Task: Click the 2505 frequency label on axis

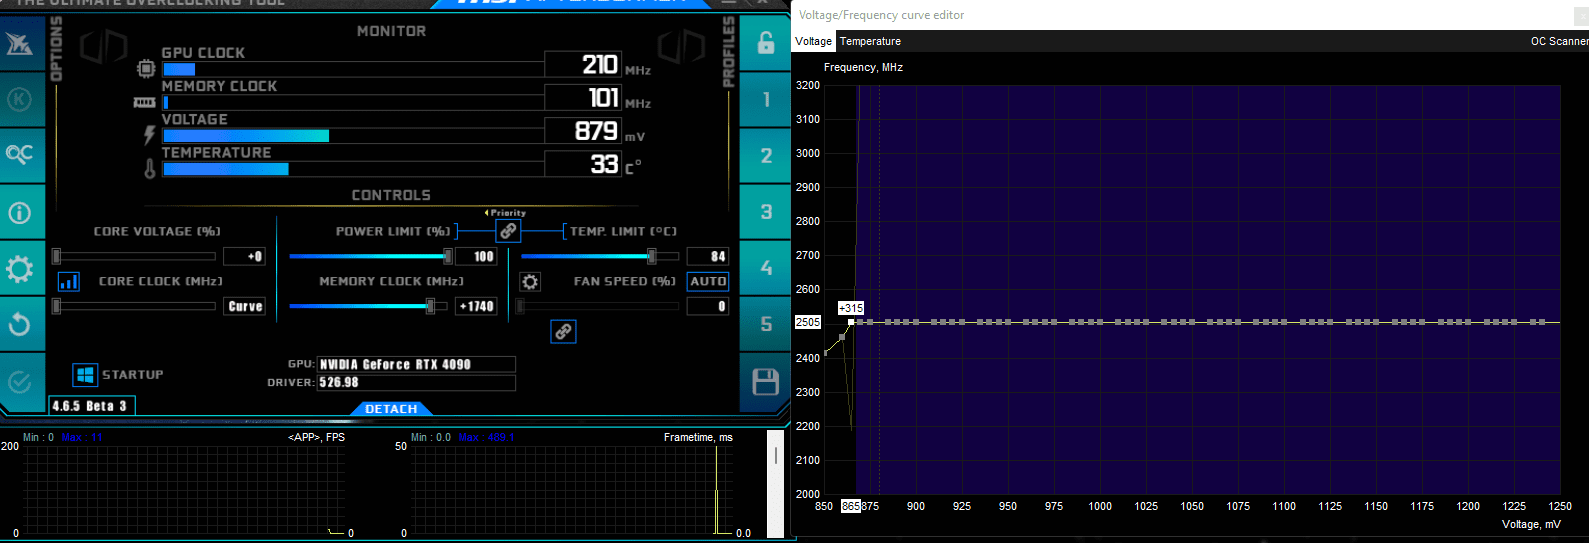Action: coord(808,322)
